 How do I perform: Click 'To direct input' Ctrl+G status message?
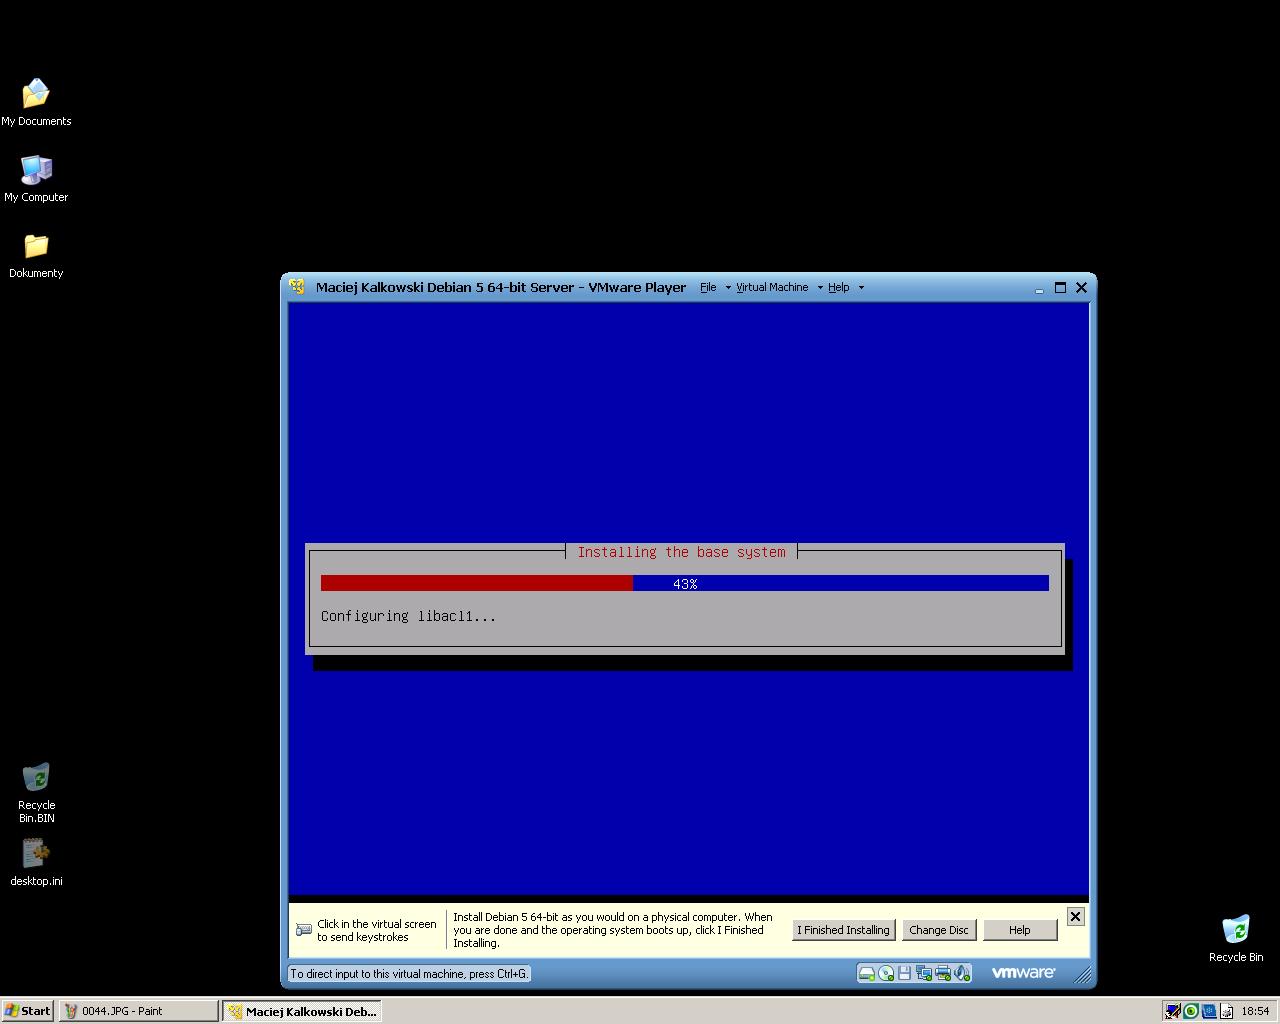[x=409, y=973]
